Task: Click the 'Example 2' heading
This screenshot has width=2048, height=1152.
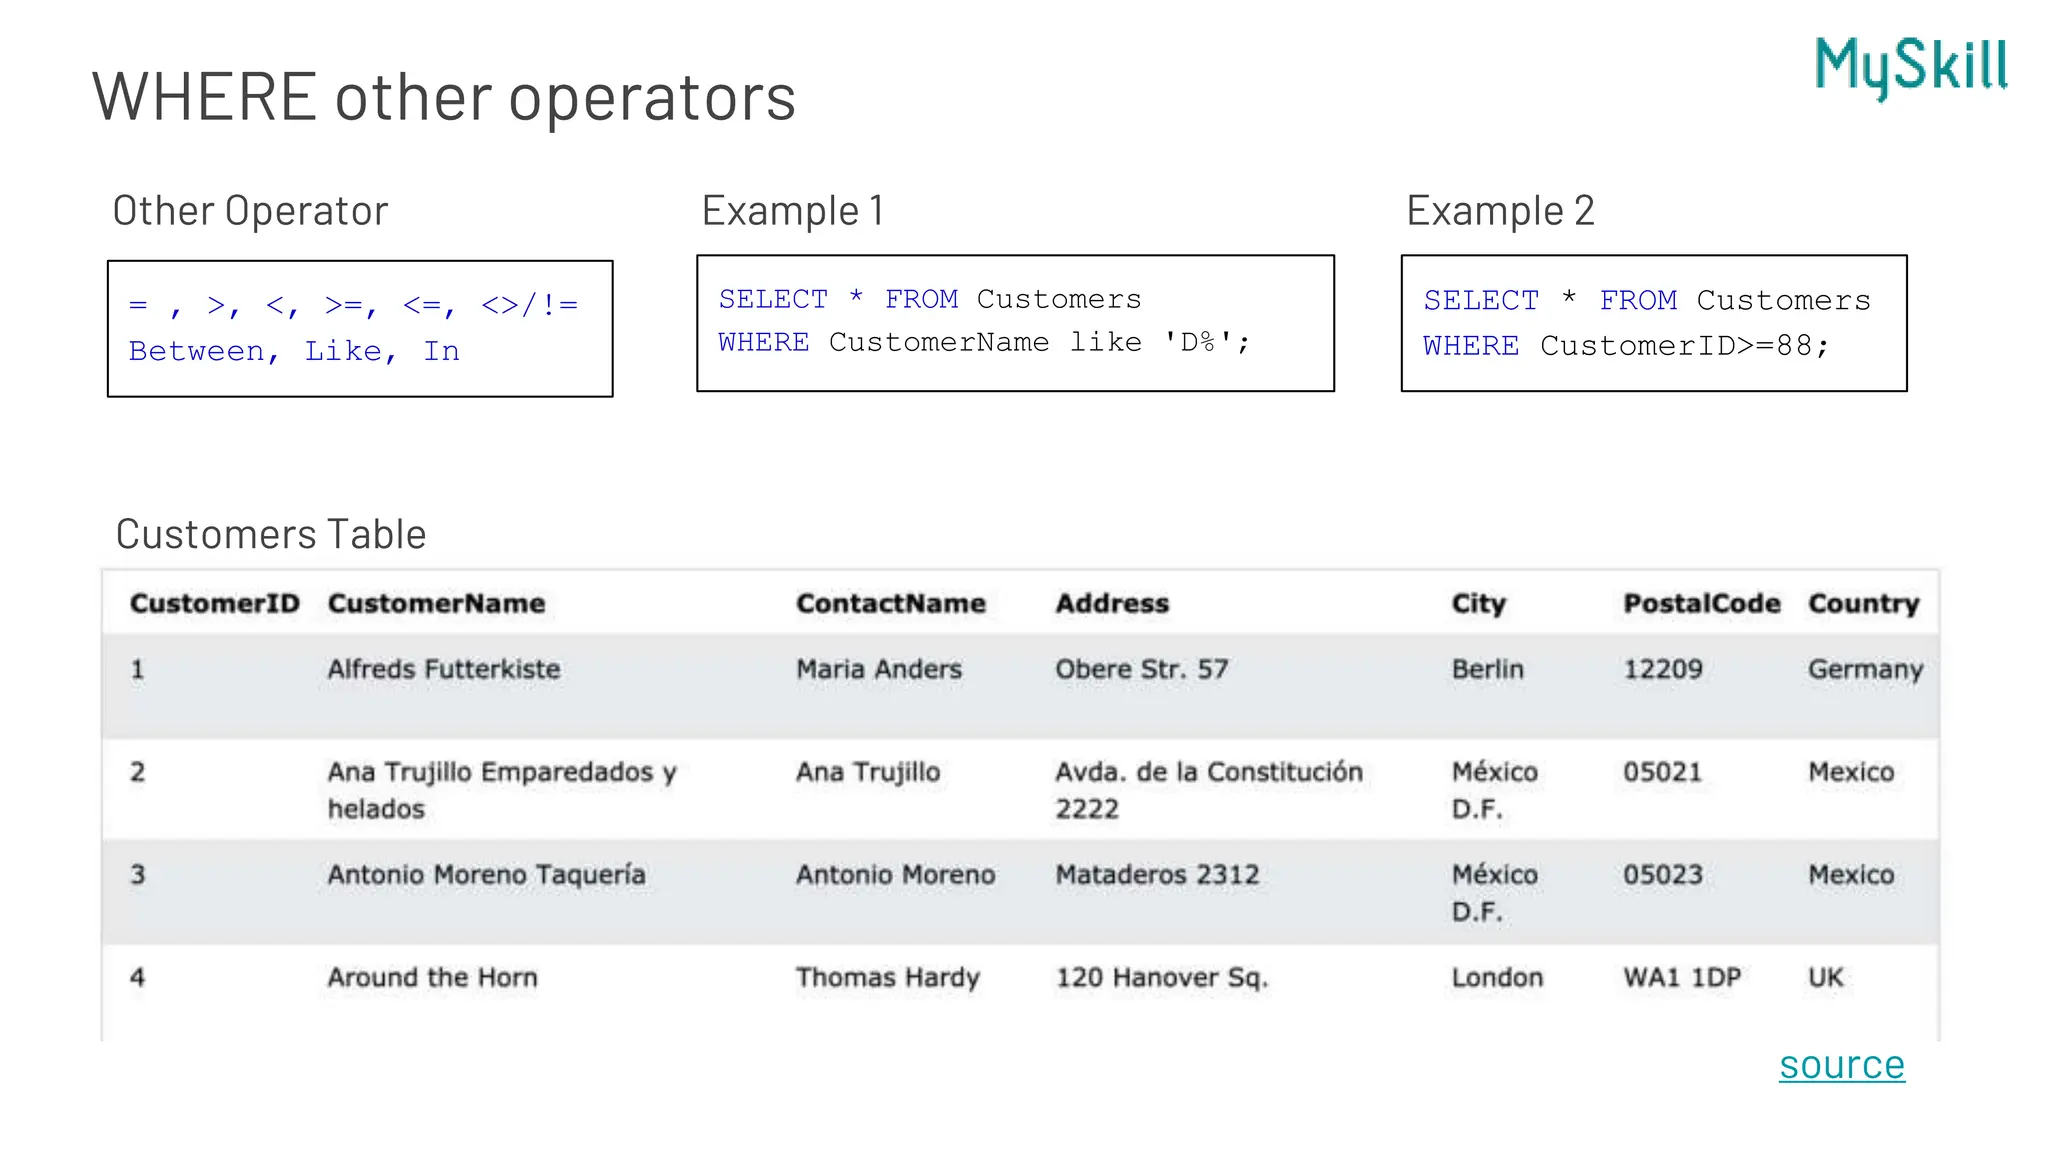Action: coord(1500,211)
